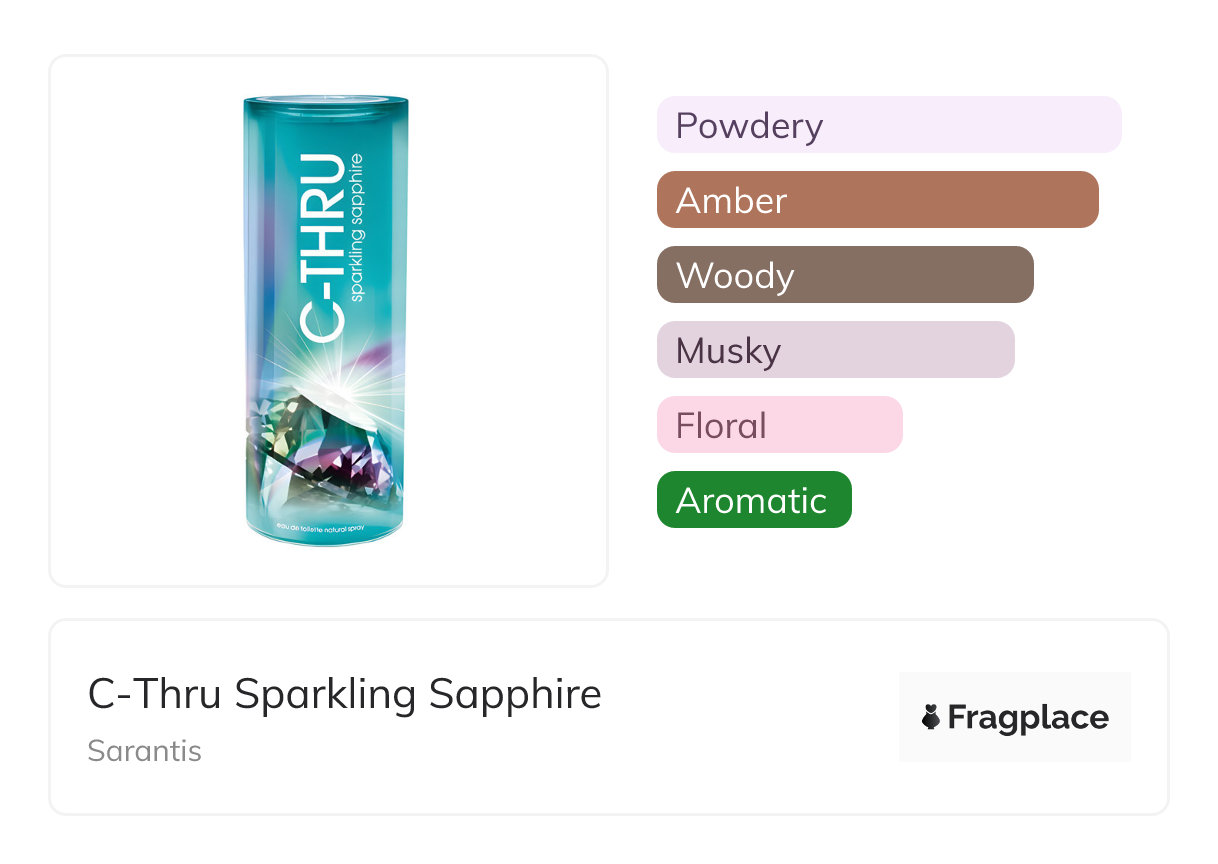The width and height of the screenshot is (1218, 864).
Task: Select the Amber accord bar
Action: pyautogui.click(x=877, y=200)
